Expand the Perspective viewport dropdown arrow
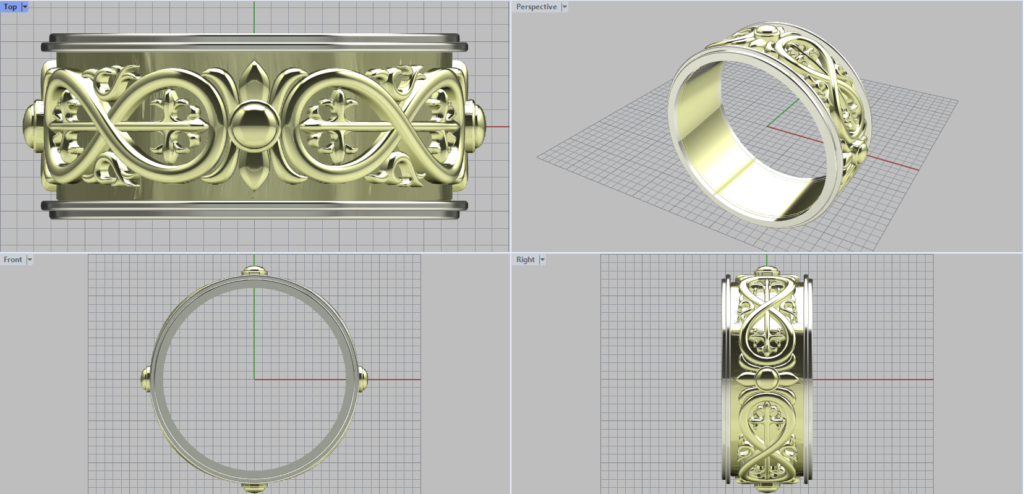The height and width of the screenshot is (494, 1024). point(565,7)
